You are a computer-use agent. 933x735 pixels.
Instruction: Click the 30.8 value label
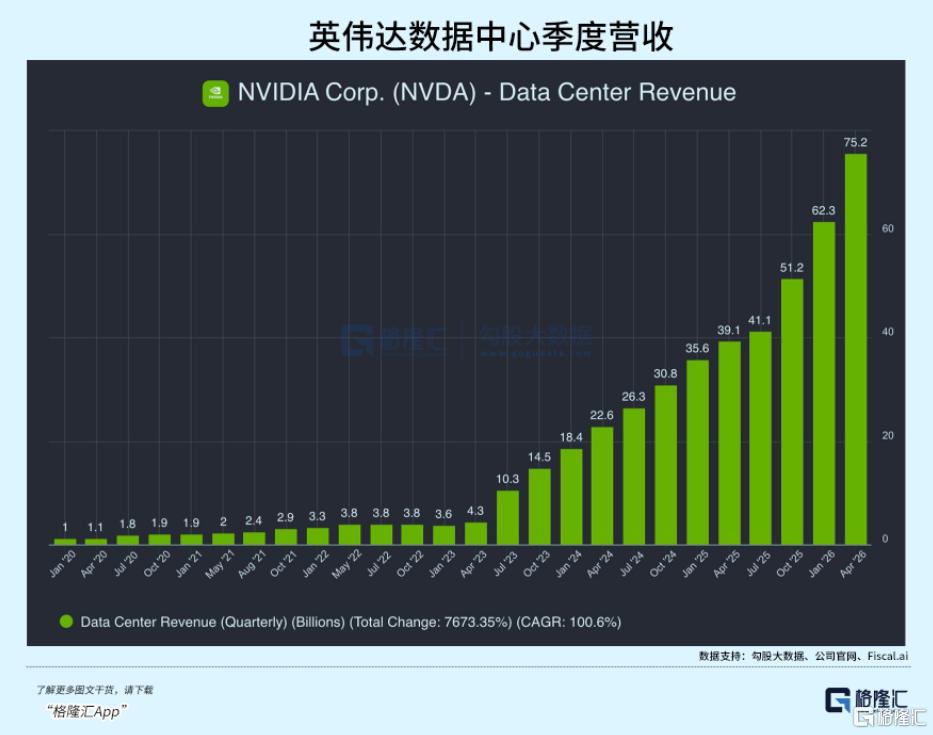tap(665, 374)
